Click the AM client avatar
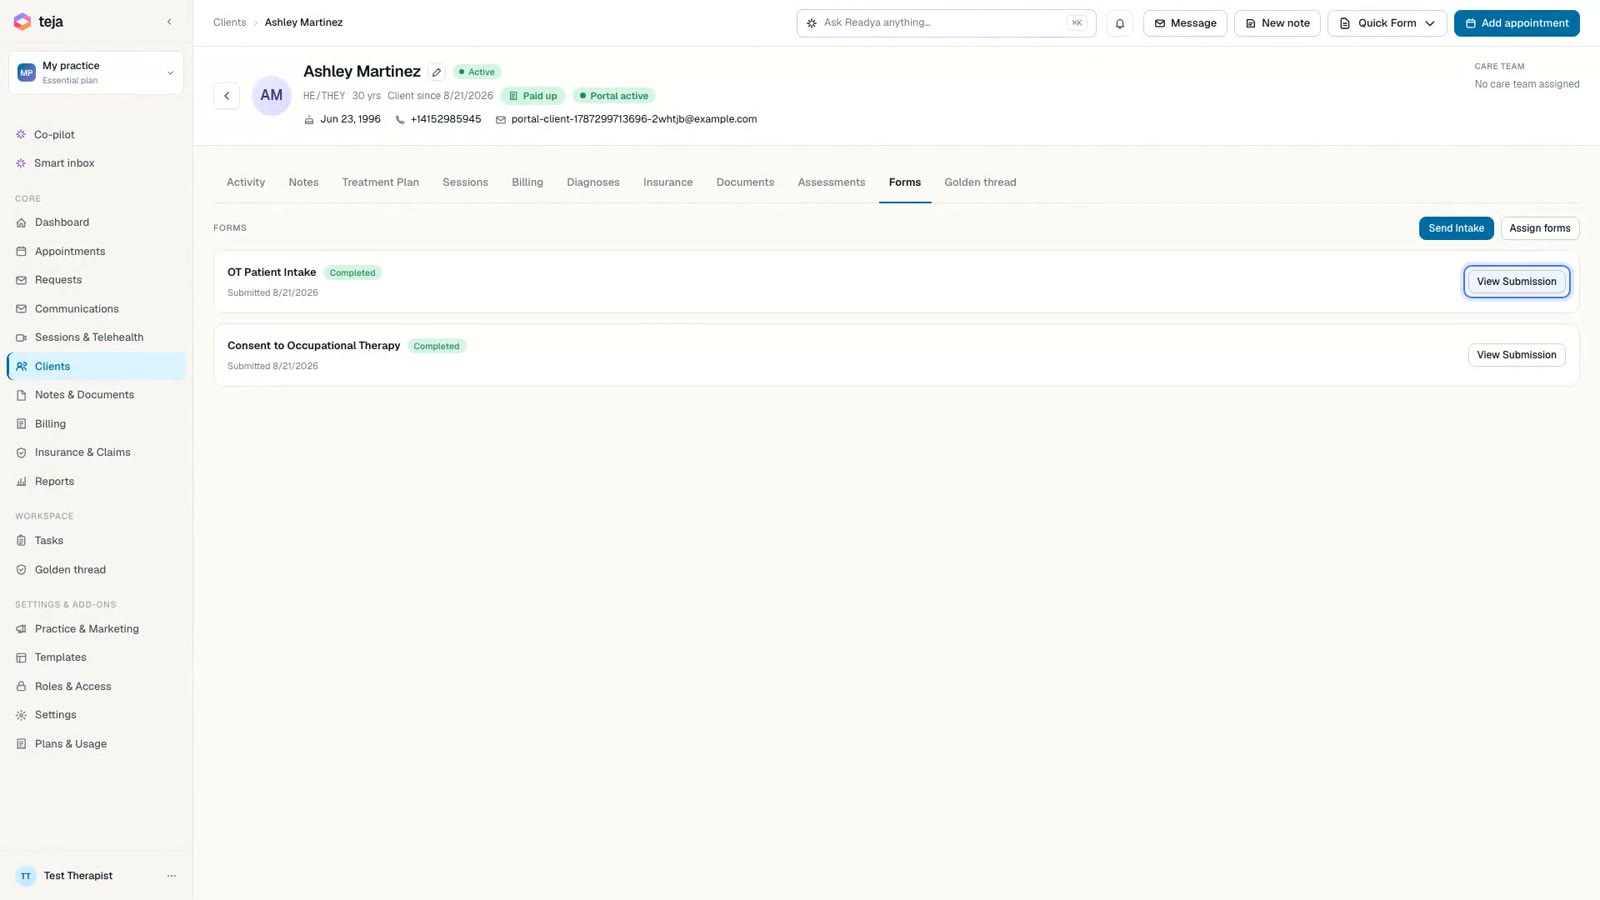 pos(271,96)
